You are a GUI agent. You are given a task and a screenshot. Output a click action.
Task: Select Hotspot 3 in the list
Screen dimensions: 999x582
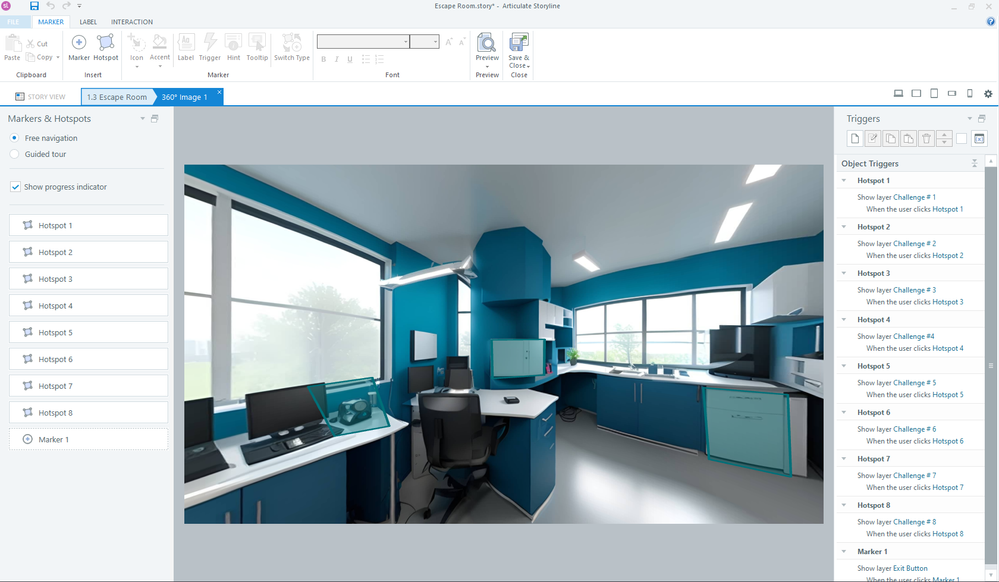[x=89, y=279]
